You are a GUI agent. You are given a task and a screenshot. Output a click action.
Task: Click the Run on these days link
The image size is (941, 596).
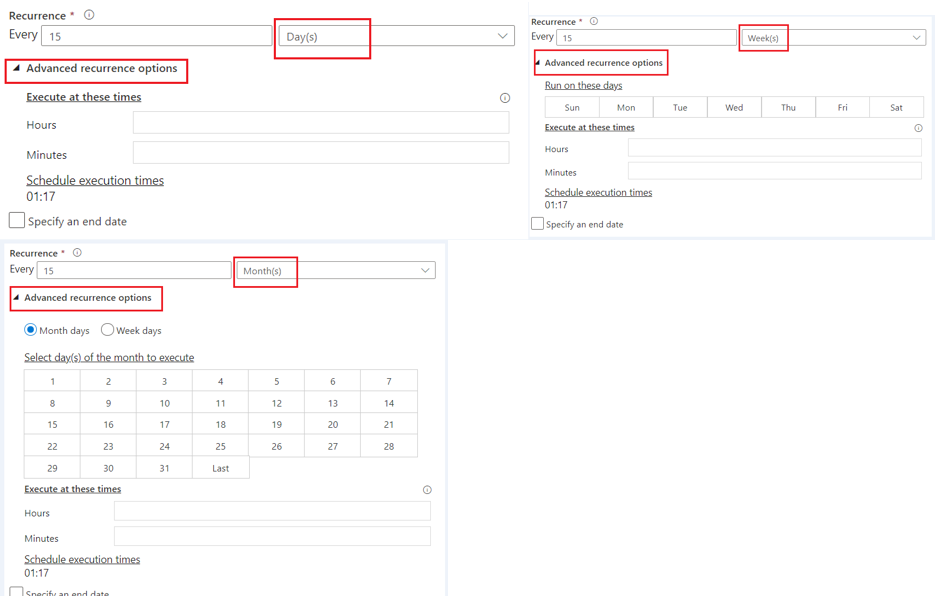point(583,85)
